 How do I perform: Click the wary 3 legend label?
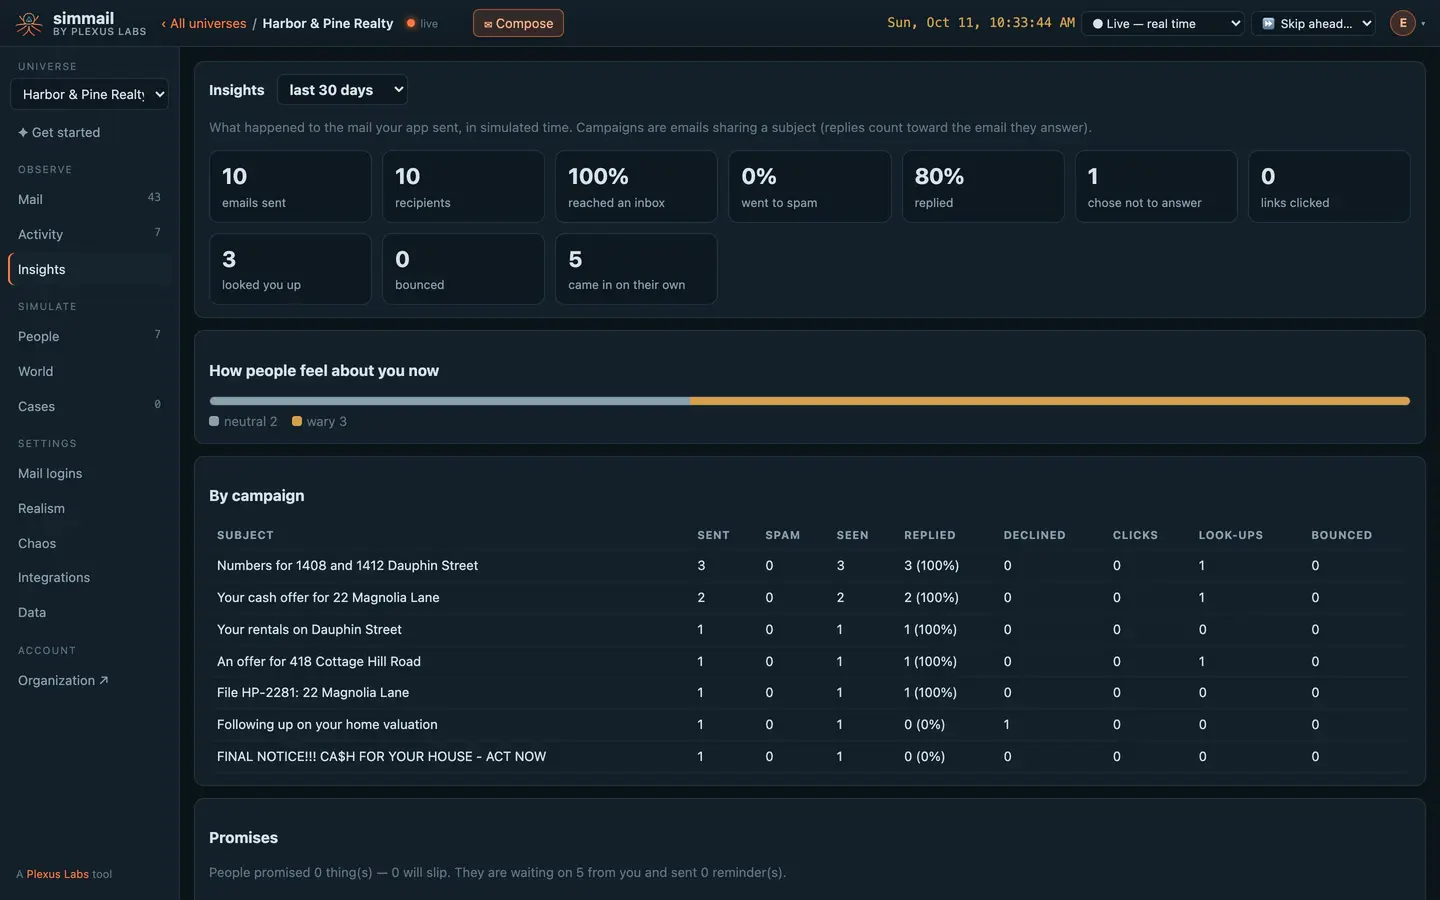[320, 422]
